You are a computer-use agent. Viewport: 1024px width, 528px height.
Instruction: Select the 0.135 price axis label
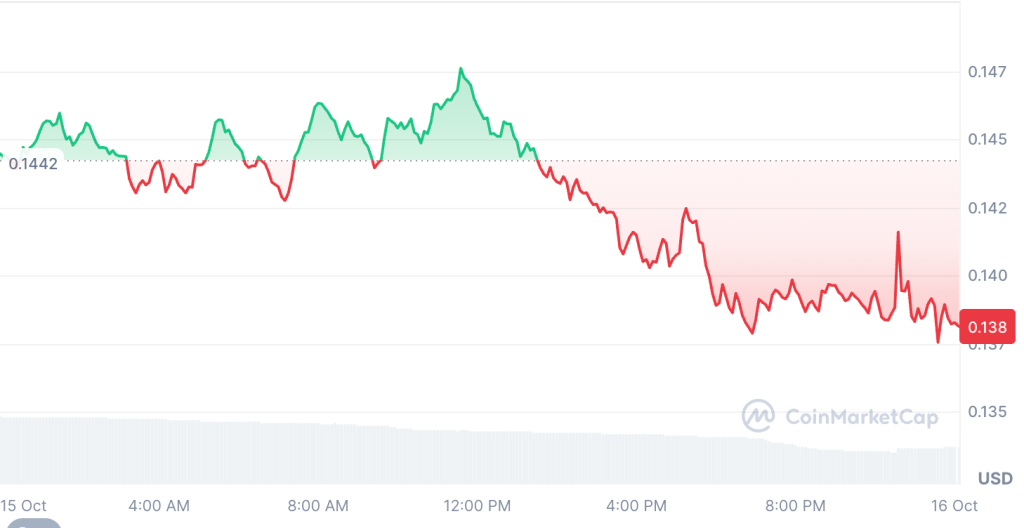pos(987,412)
